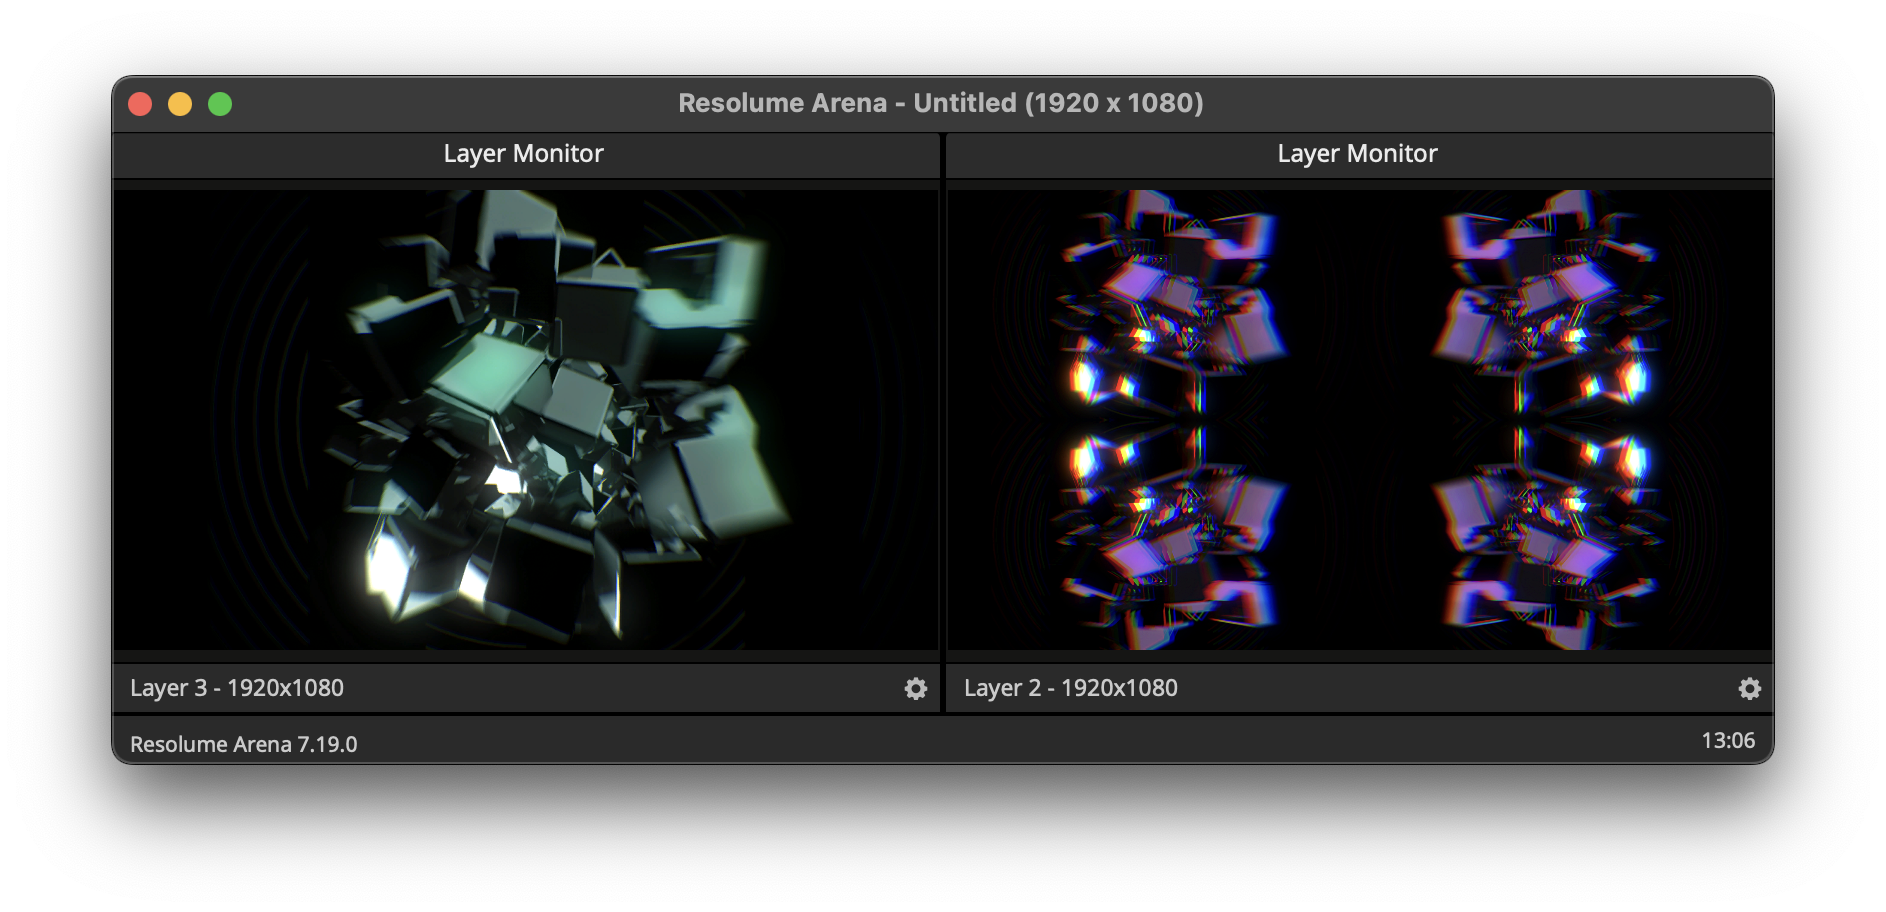
Task: Select the left Layer Monitor header
Action: pos(524,154)
